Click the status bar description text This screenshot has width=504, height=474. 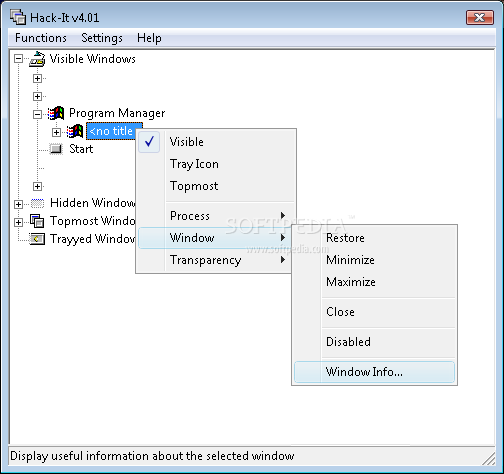[x=152, y=456]
